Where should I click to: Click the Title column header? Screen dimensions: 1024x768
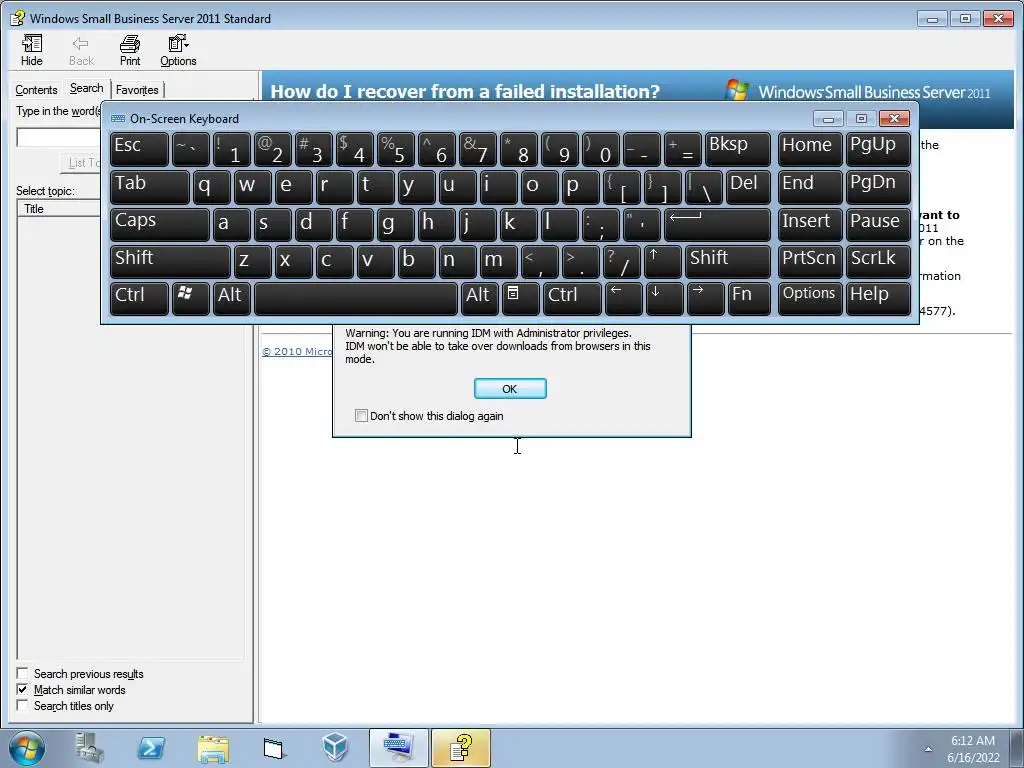coord(59,209)
